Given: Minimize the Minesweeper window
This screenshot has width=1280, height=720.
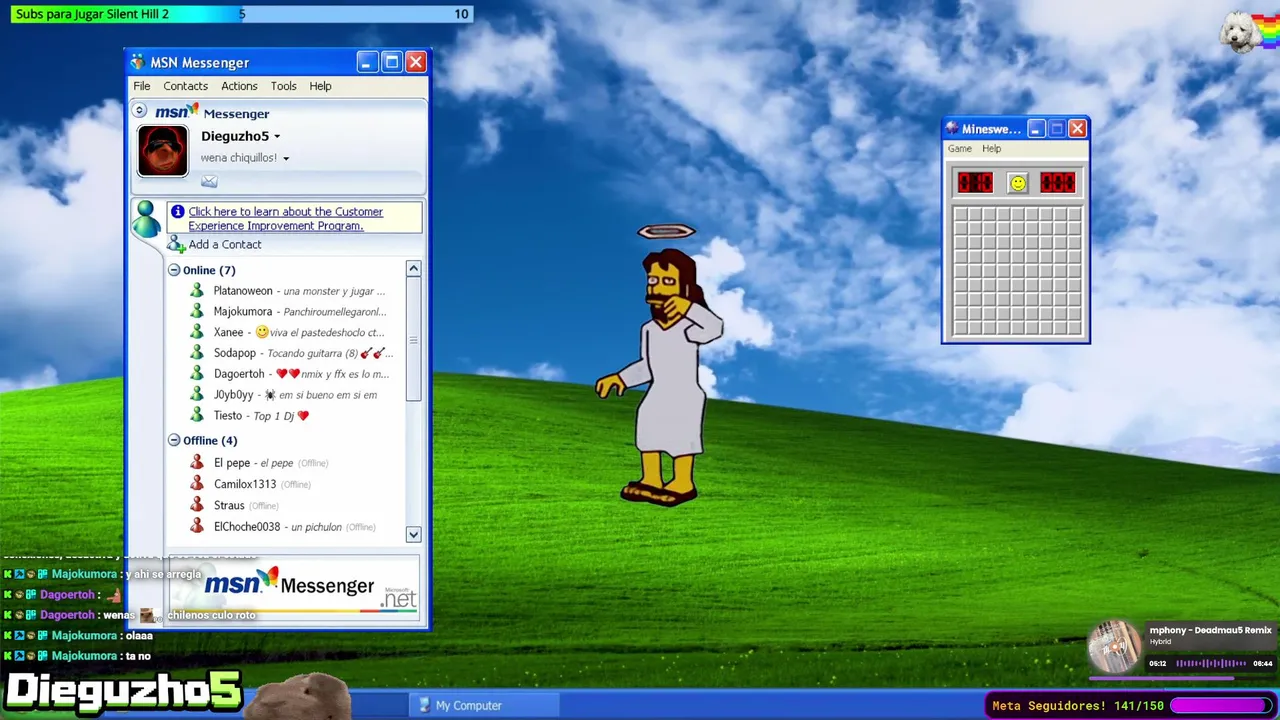Looking at the screenshot, I should 1036,129.
